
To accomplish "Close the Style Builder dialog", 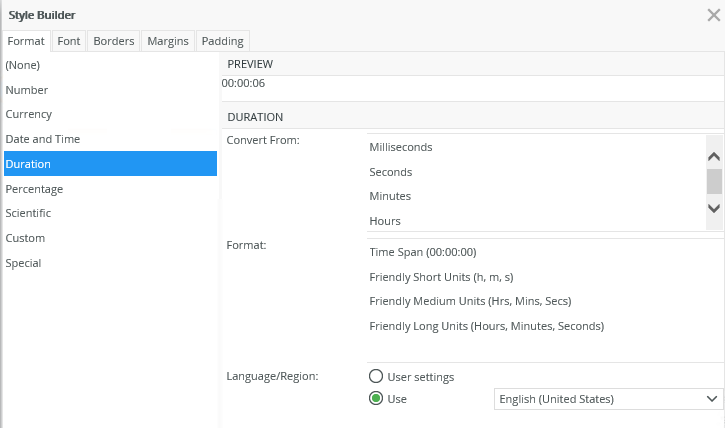I will click(713, 15).
